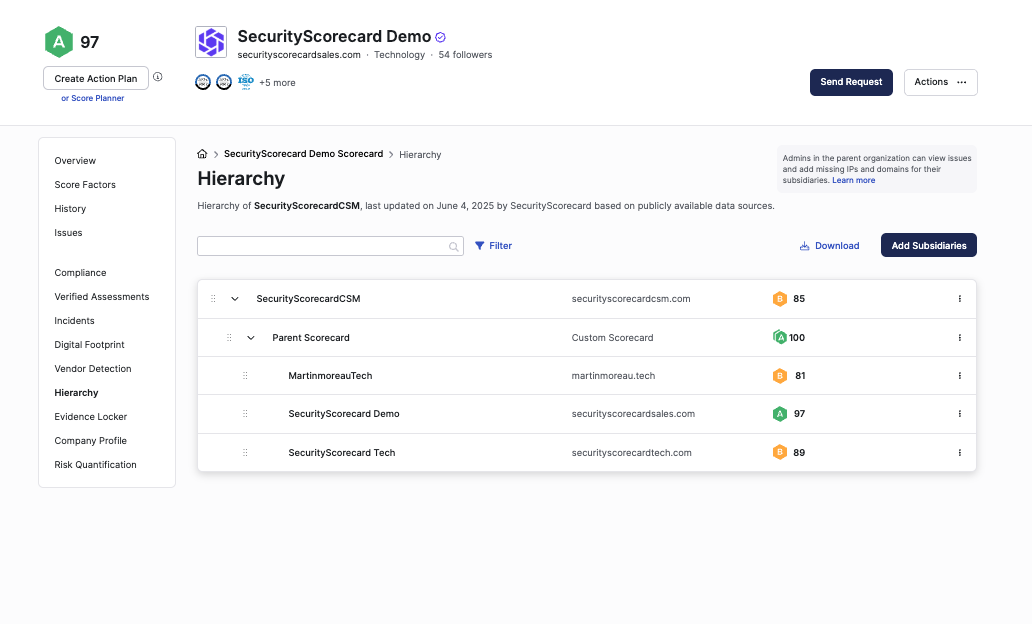Open Incidents in sidebar

point(74,321)
